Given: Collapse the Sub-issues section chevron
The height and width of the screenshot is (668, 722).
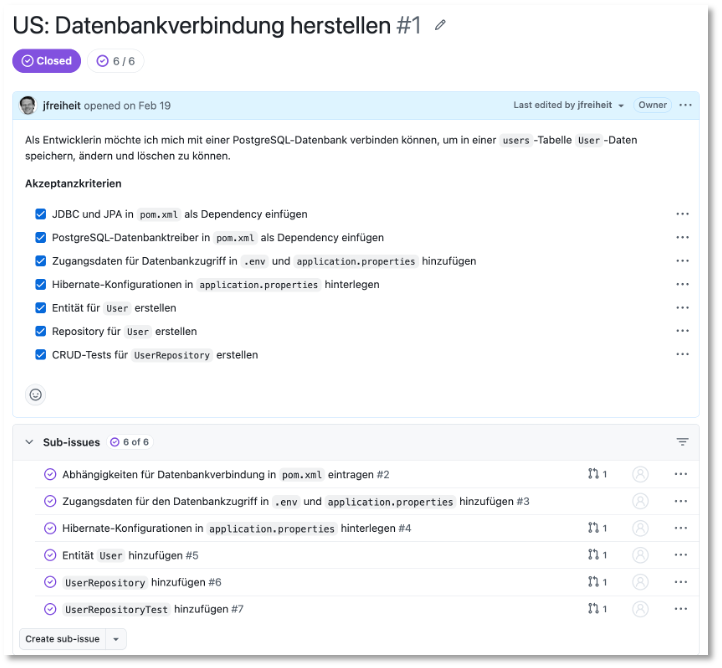Looking at the screenshot, I should click(x=29, y=442).
